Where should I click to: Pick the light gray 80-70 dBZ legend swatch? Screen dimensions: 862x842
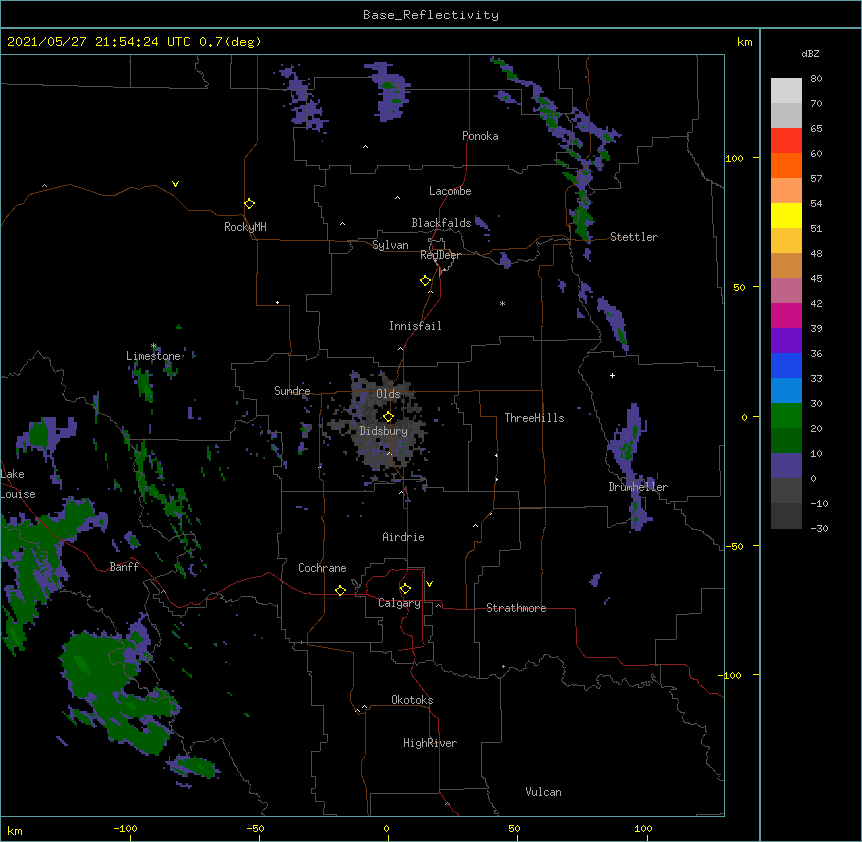pyautogui.click(x=786, y=91)
